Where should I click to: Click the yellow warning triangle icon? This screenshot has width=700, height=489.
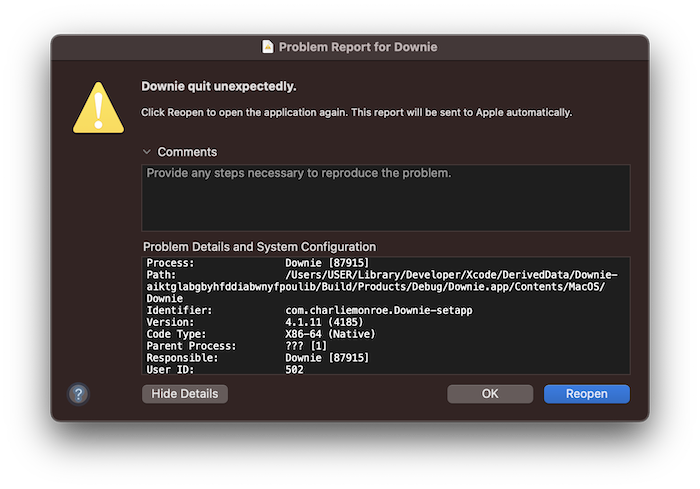click(x=98, y=108)
